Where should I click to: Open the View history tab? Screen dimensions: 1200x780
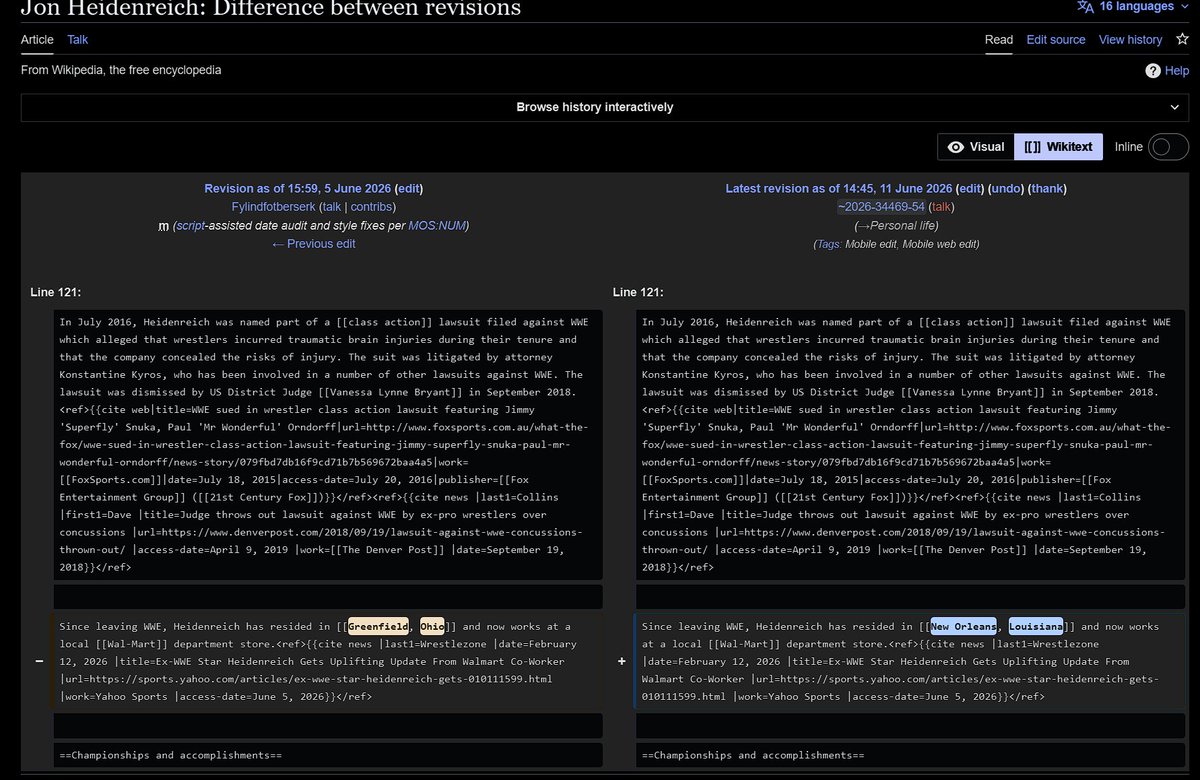pyautogui.click(x=1130, y=40)
